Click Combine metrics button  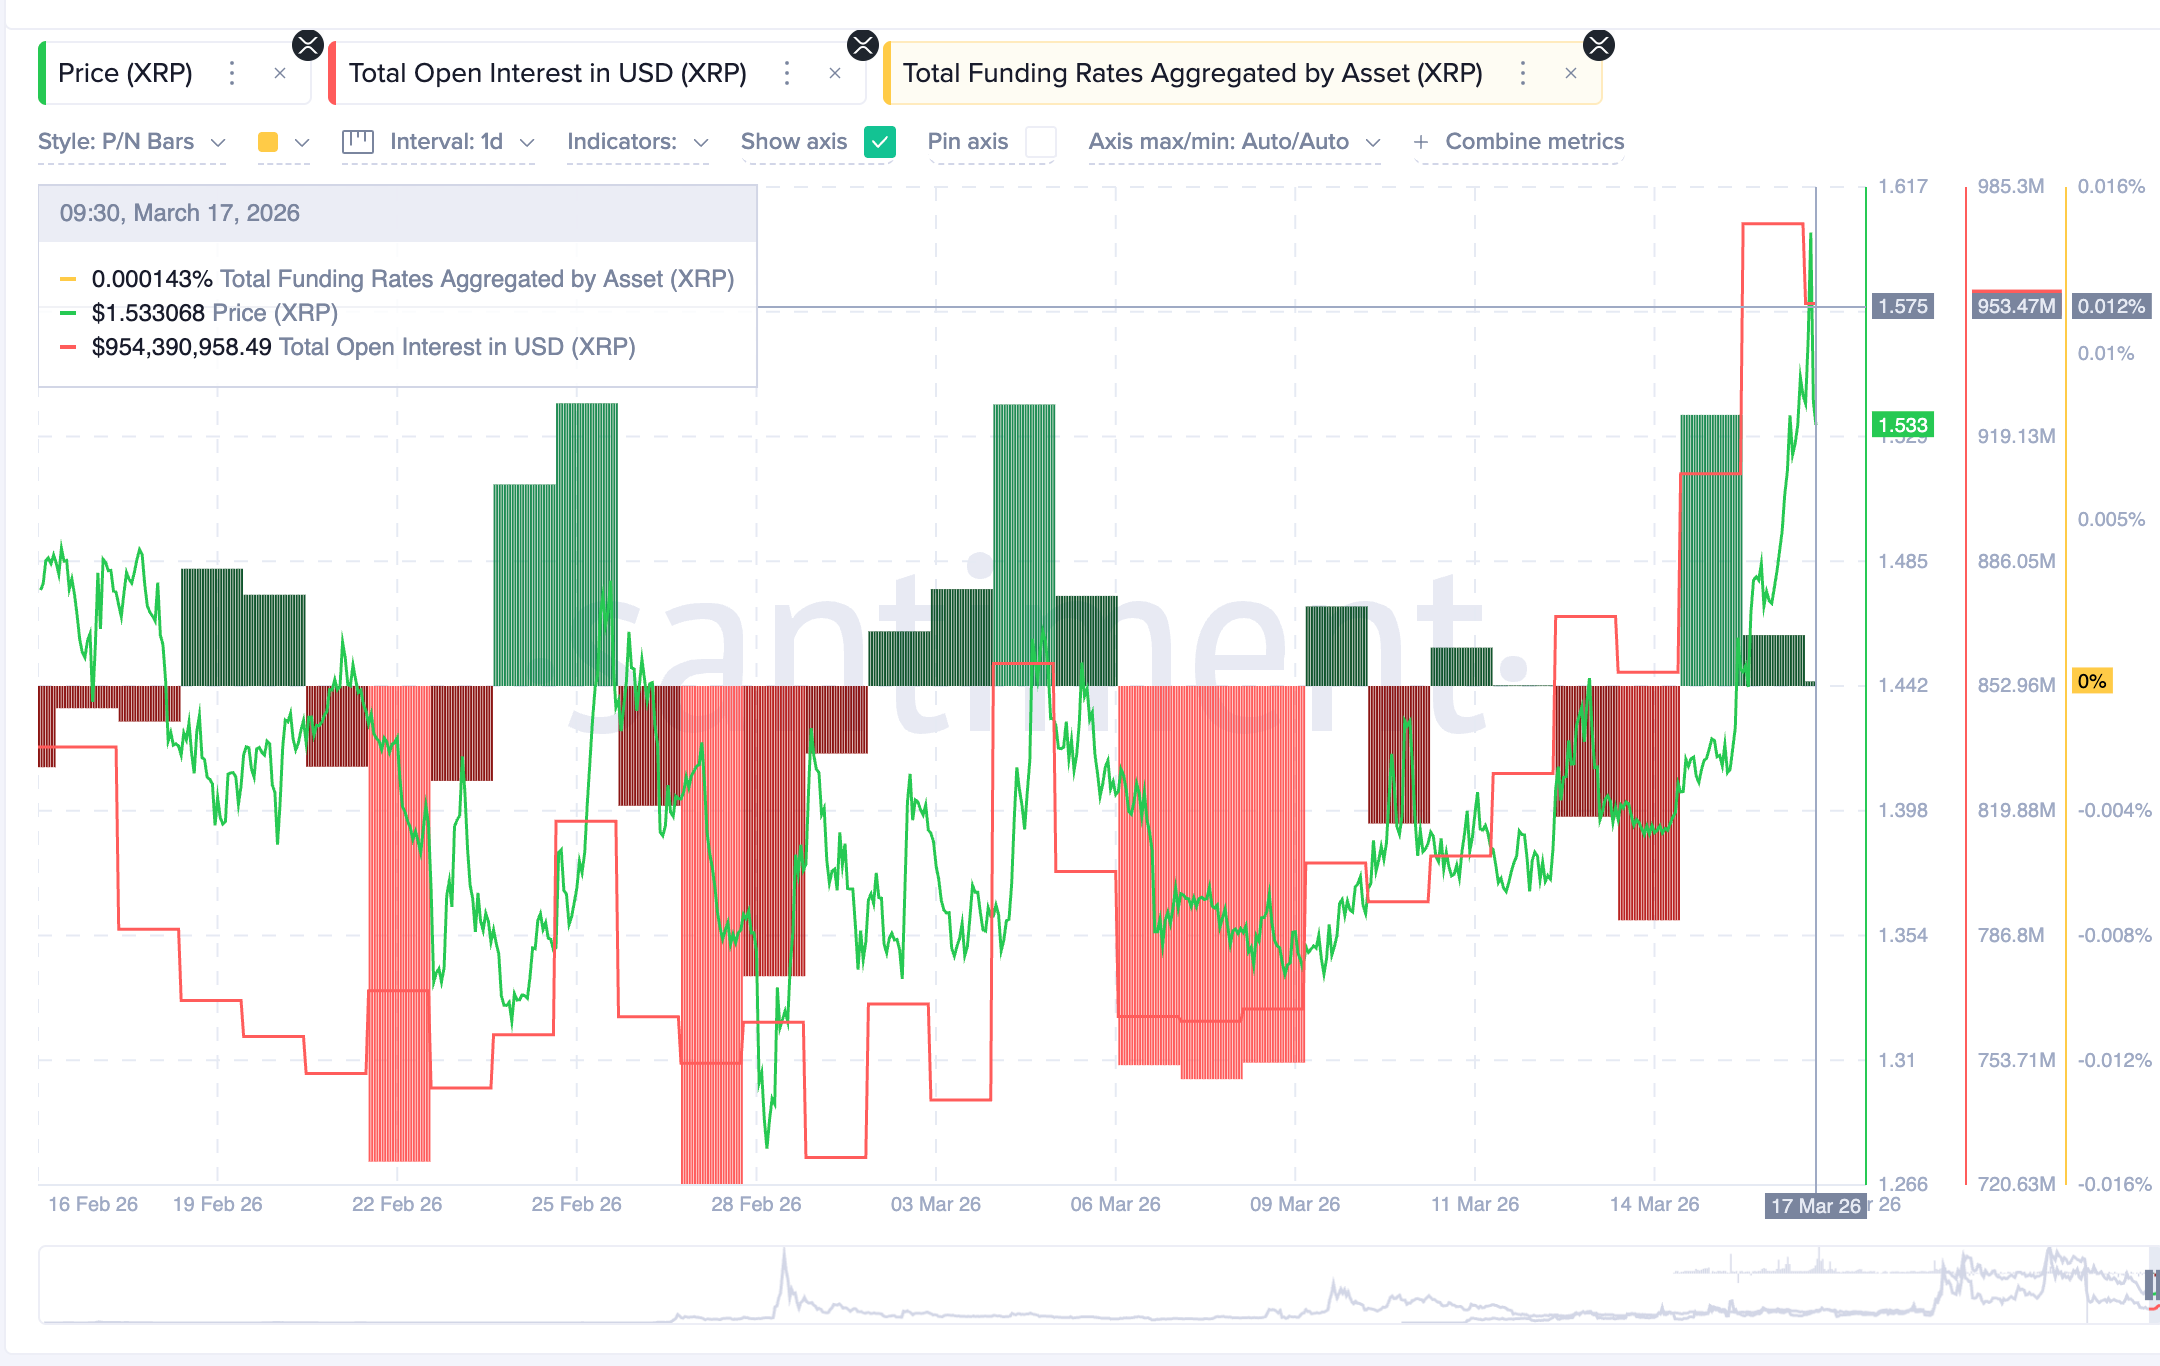tap(1534, 142)
